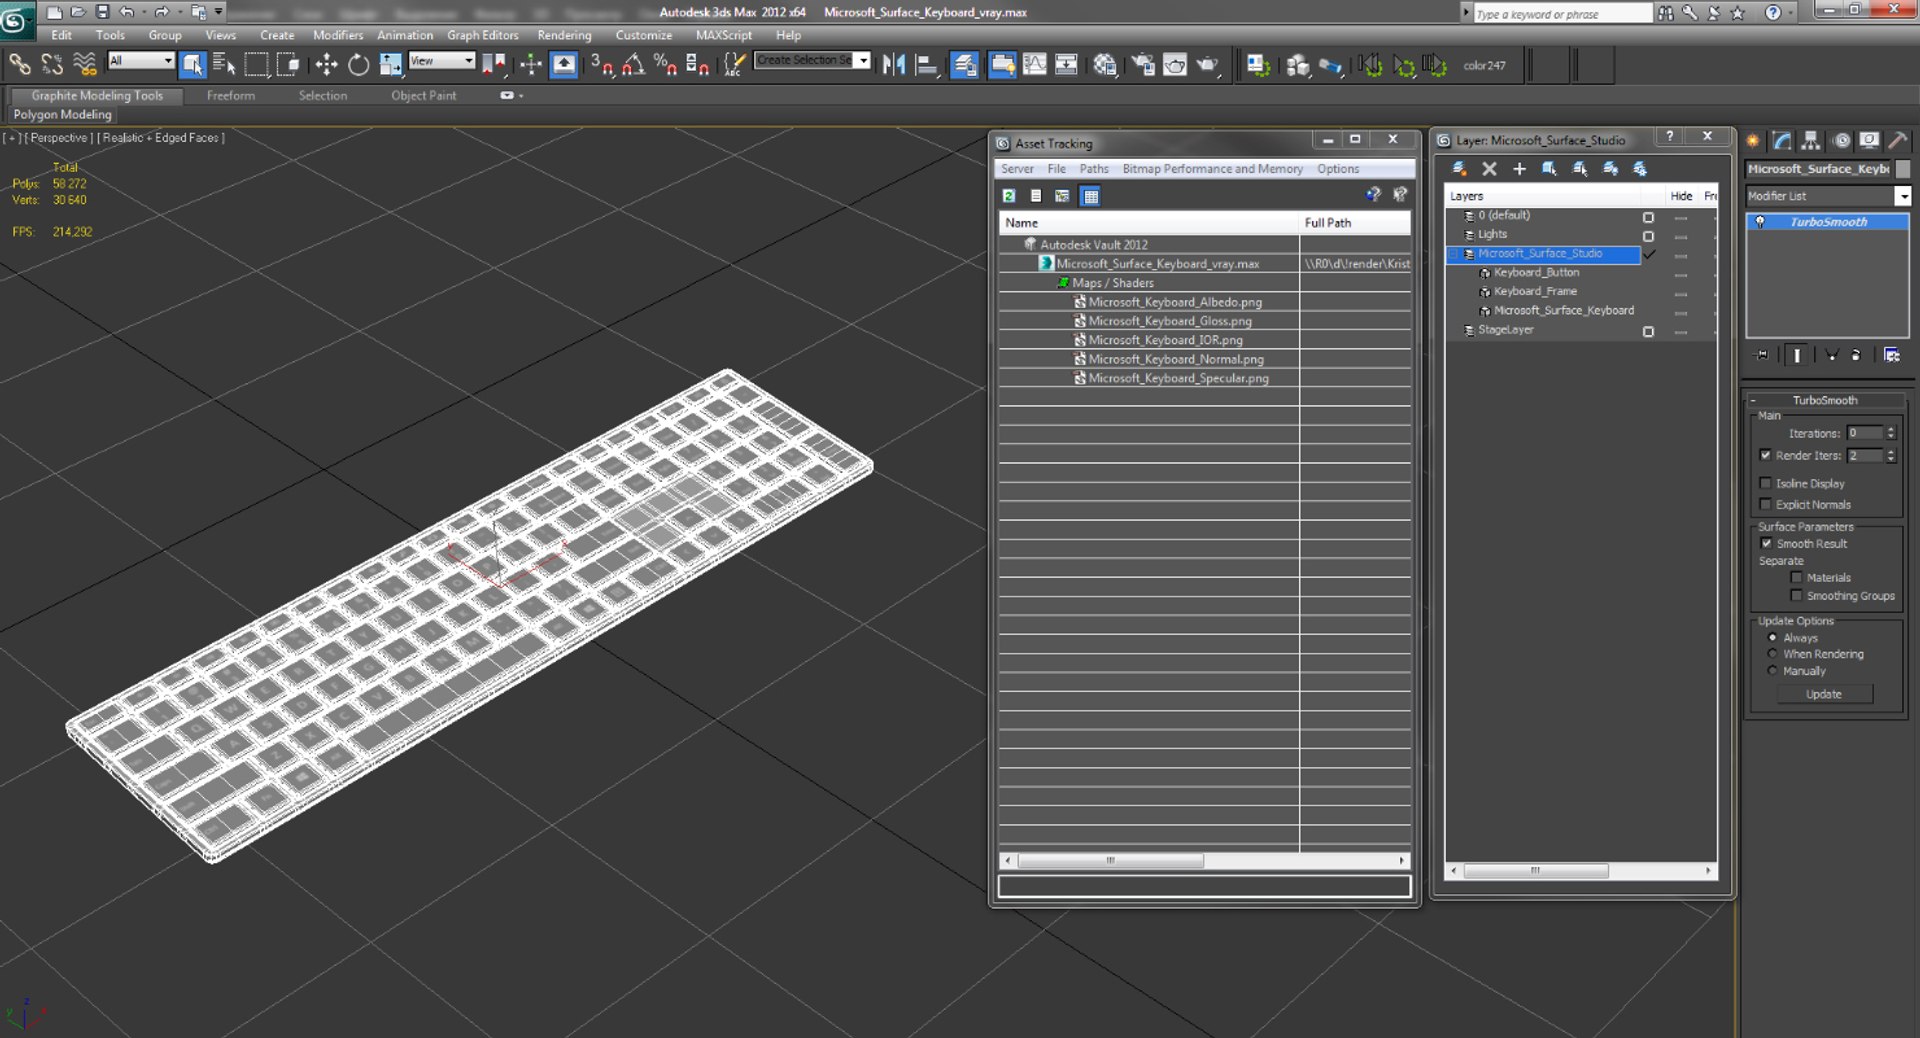Activate the Select Object tool
Image resolution: width=1920 pixels, height=1038 pixels.
[x=193, y=65]
